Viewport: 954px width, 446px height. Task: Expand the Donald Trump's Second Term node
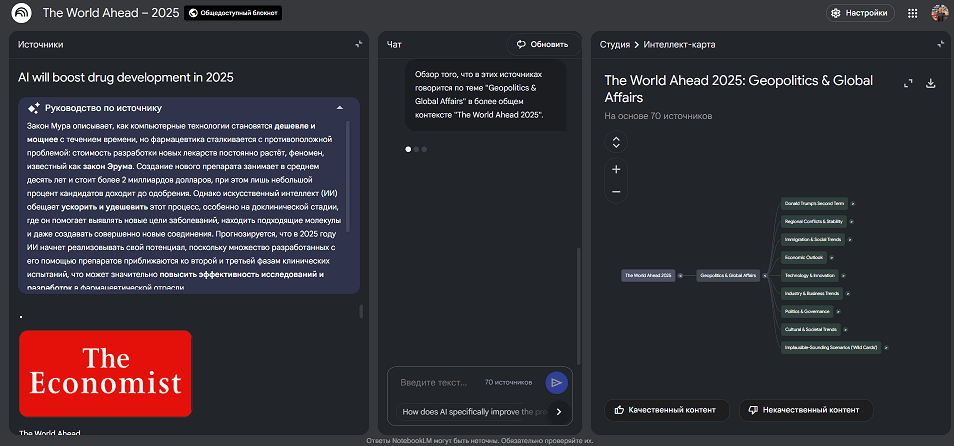point(853,203)
